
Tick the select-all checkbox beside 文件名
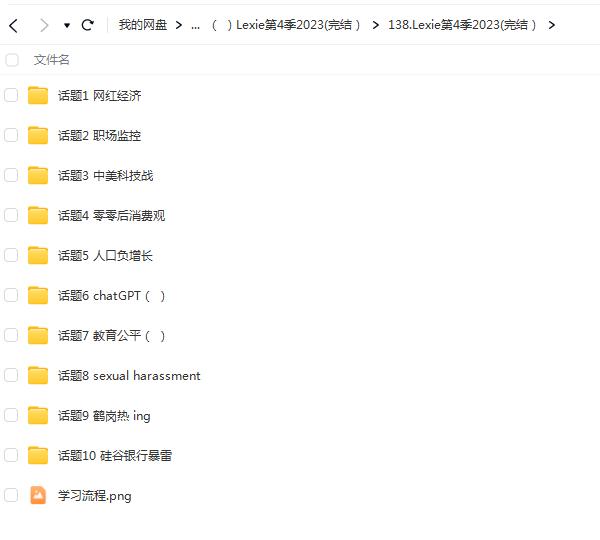pos(12,60)
